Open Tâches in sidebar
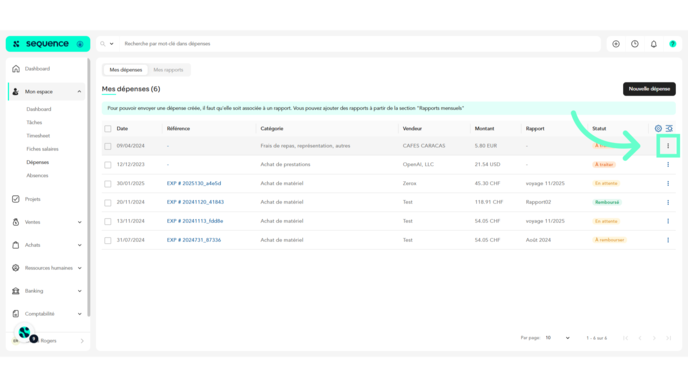688x387 pixels. [x=34, y=122]
